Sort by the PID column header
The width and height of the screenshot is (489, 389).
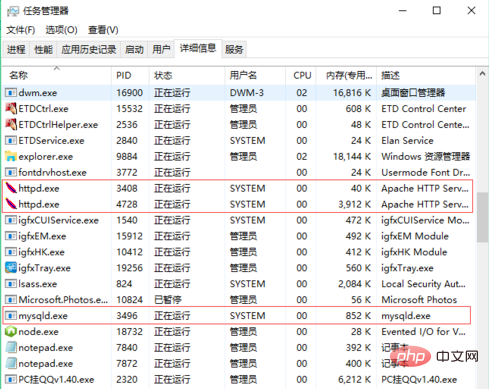pos(130,76)
